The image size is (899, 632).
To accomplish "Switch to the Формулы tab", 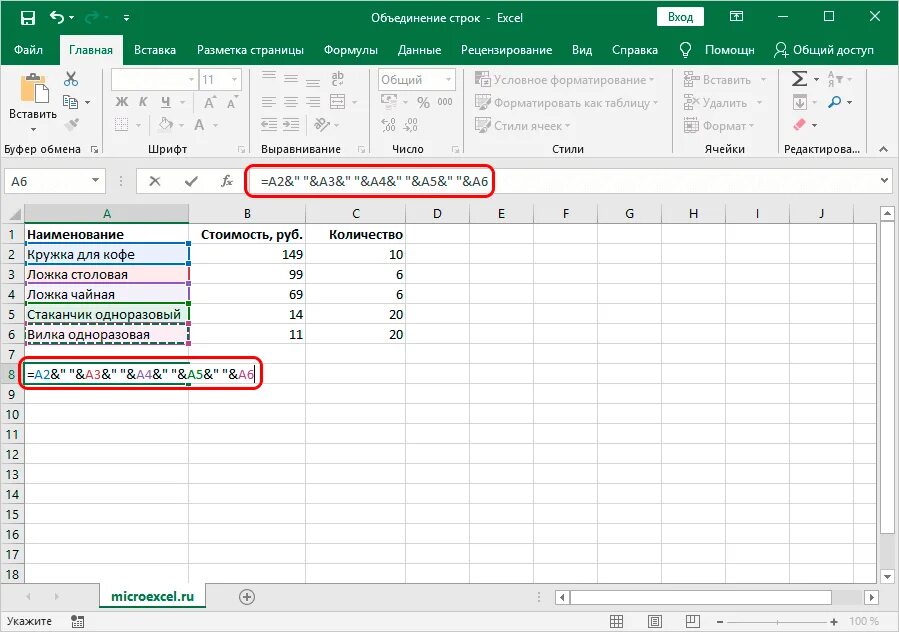I will (x=350, y=50).
